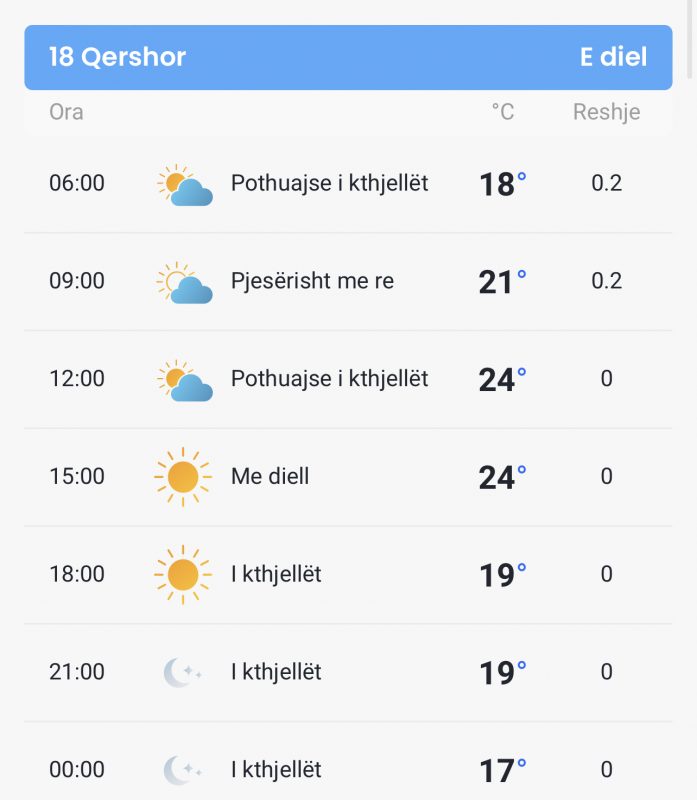697x800 pixels.
Task: Click the 'Me diell' forecast label
Action: coord(270,477)
